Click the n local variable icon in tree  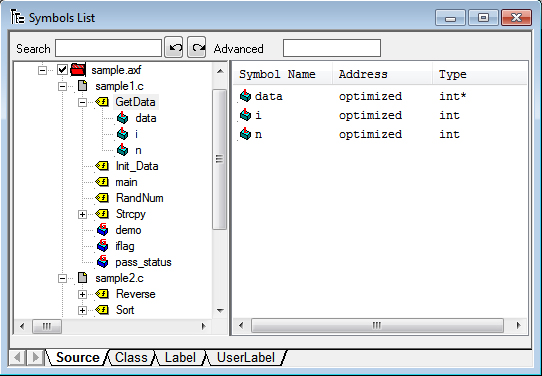point(122,150)
